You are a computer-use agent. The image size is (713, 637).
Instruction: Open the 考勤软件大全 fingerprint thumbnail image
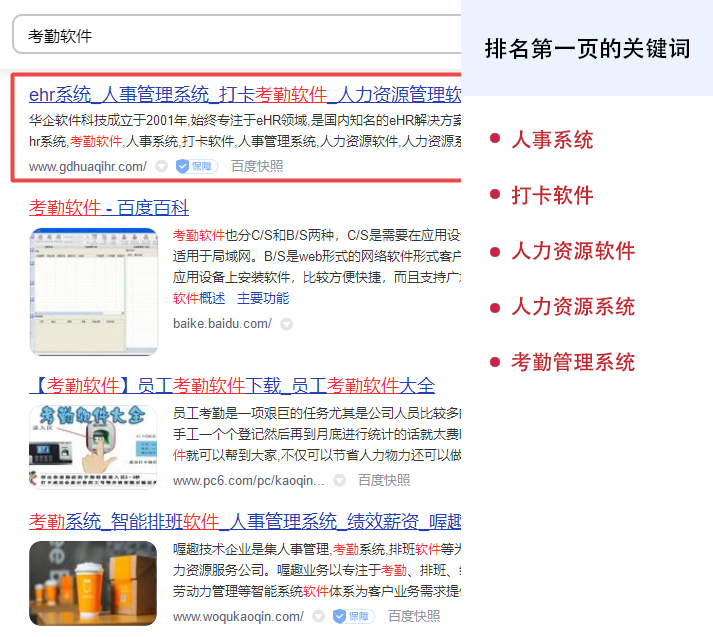pos(93,446)
